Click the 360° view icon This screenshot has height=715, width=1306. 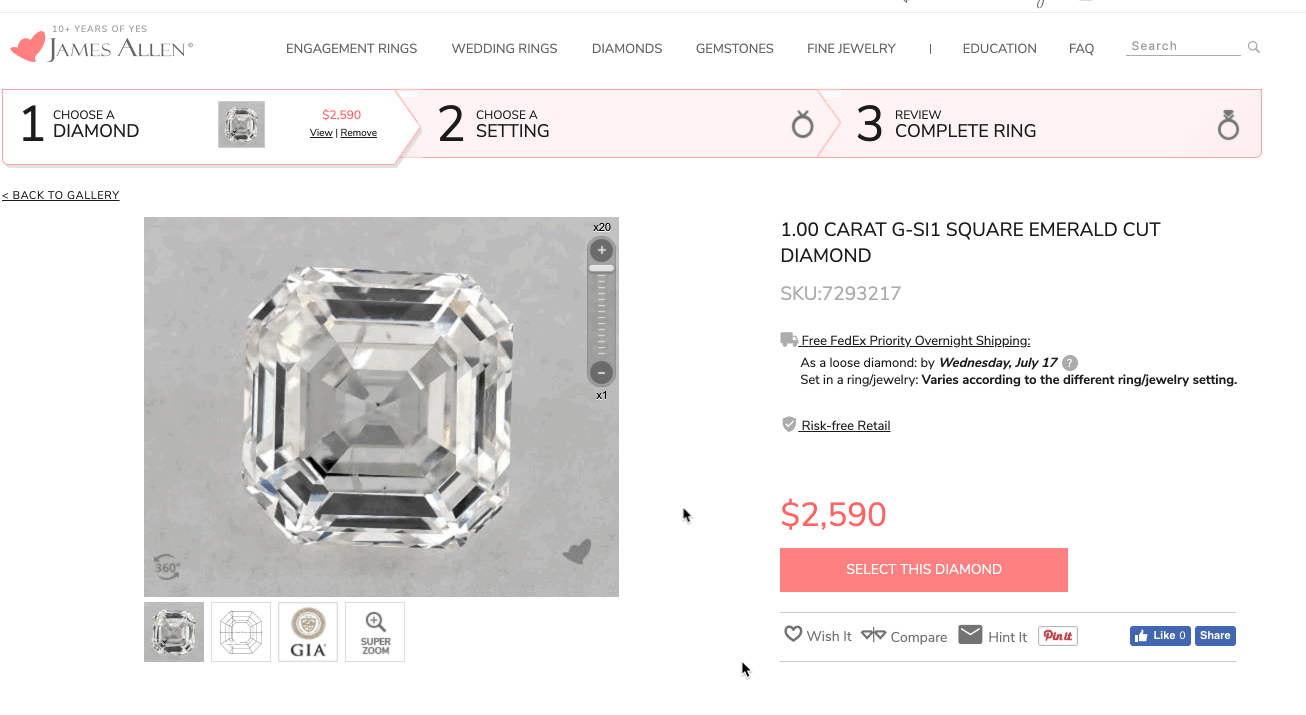tap(167, 567)
